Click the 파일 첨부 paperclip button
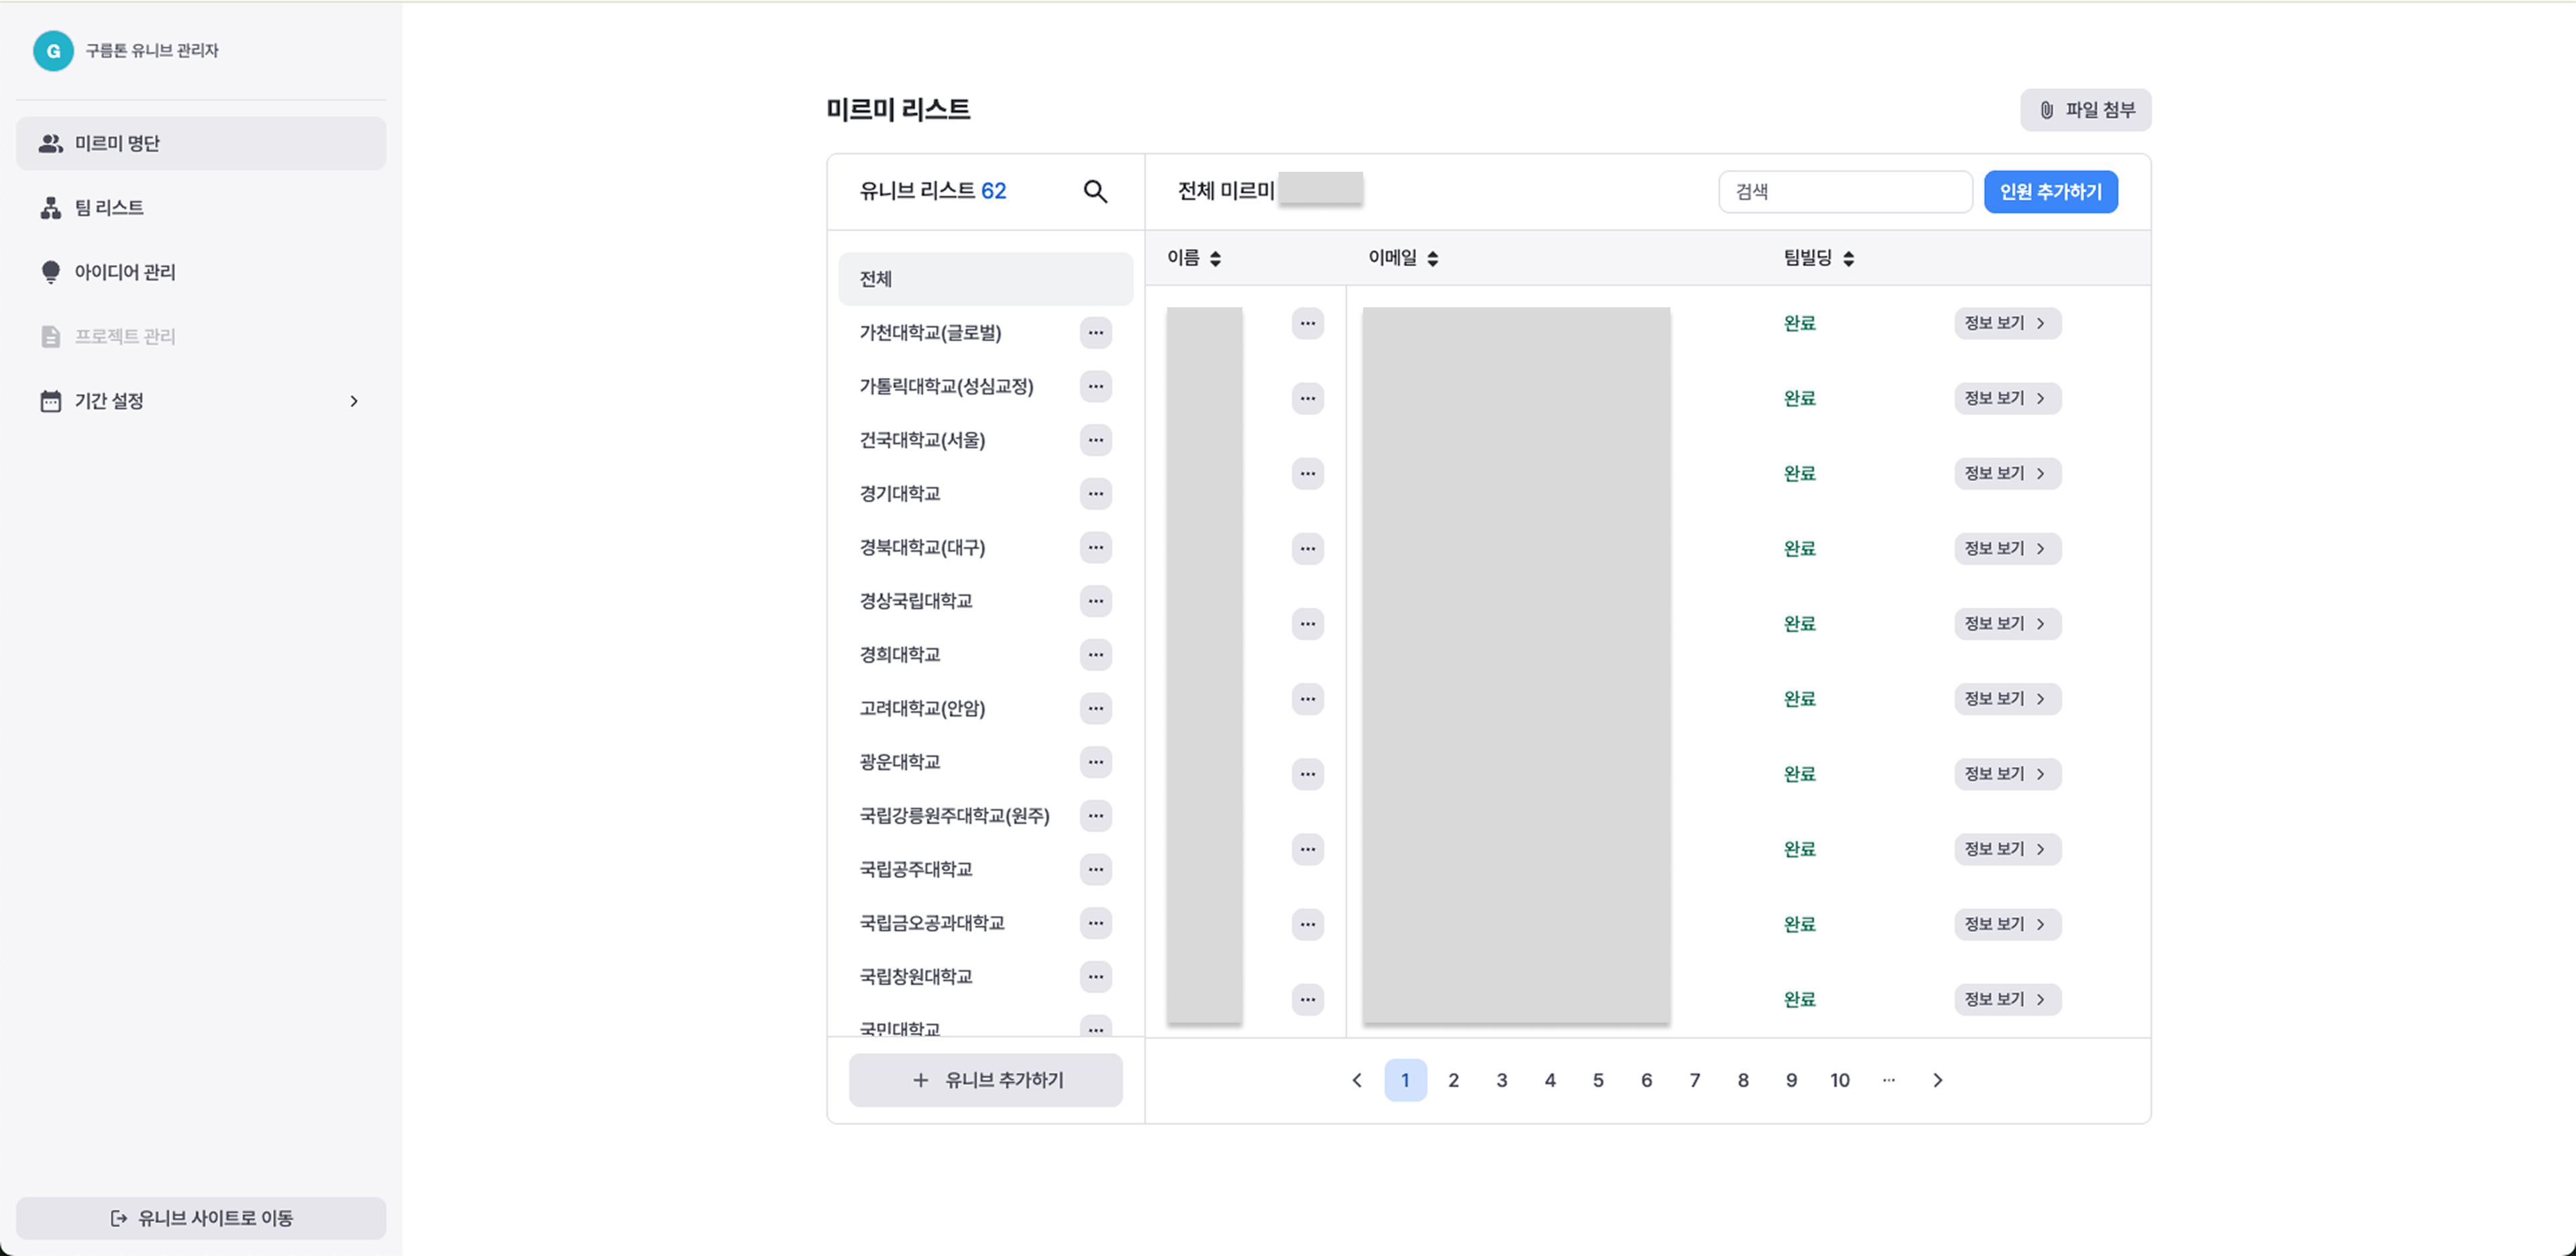 [x=2085, y=110]
